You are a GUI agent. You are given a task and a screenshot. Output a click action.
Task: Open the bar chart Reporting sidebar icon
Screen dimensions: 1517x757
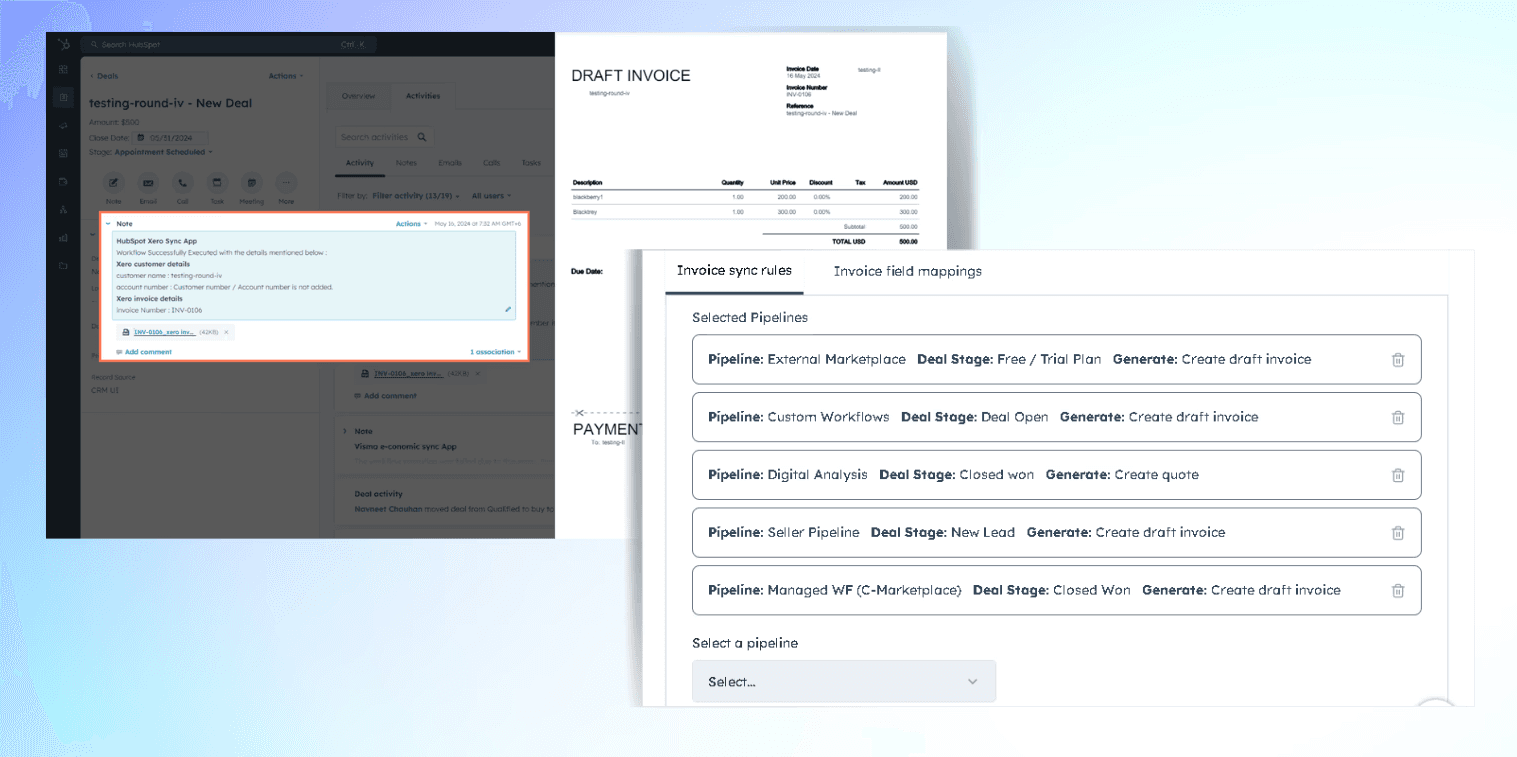pyautogui.click(x=64, y=237)
